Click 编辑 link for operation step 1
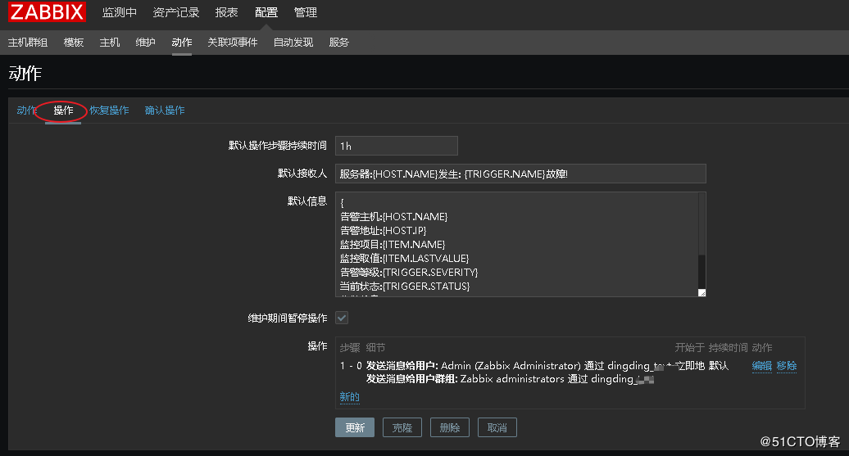Image resolution: width=849 pixels, height=456 pixels. (762, 366)
